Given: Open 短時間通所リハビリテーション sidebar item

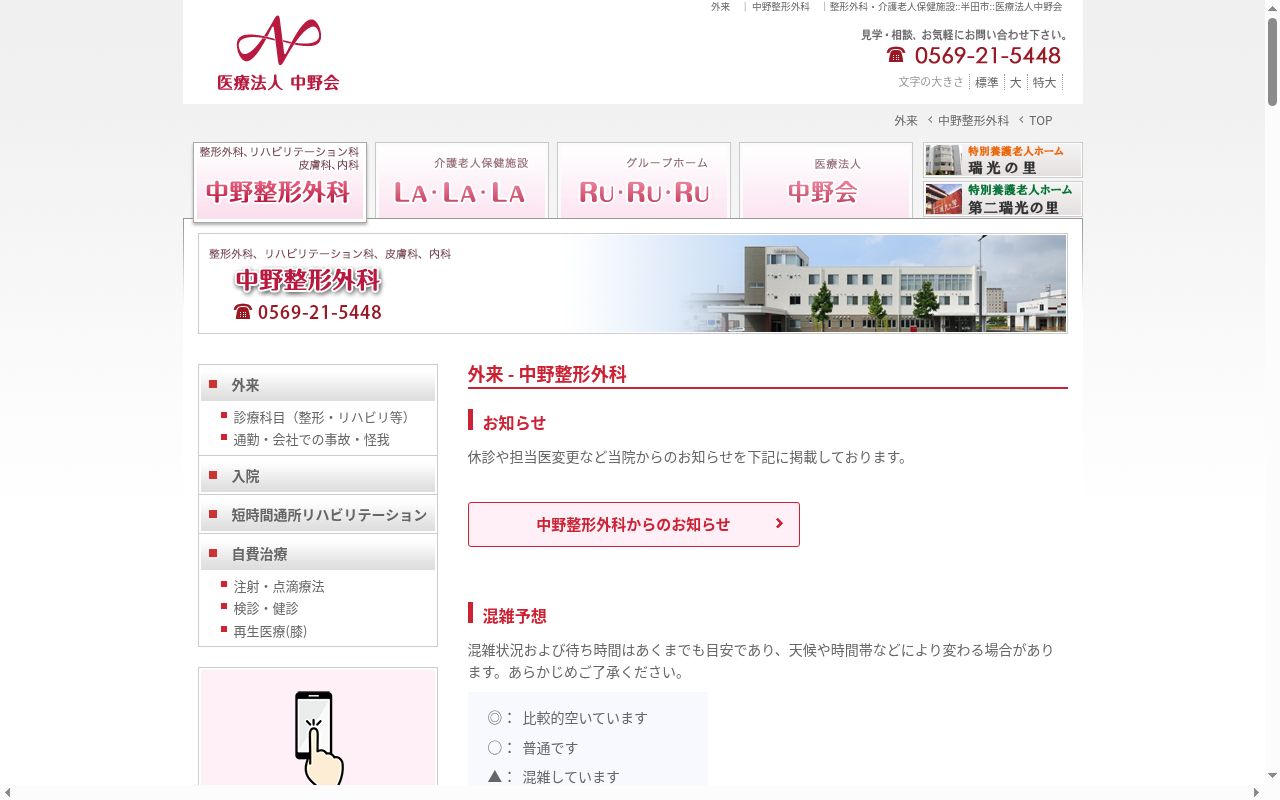Looking at the screenshot, I should pos(318,515).
